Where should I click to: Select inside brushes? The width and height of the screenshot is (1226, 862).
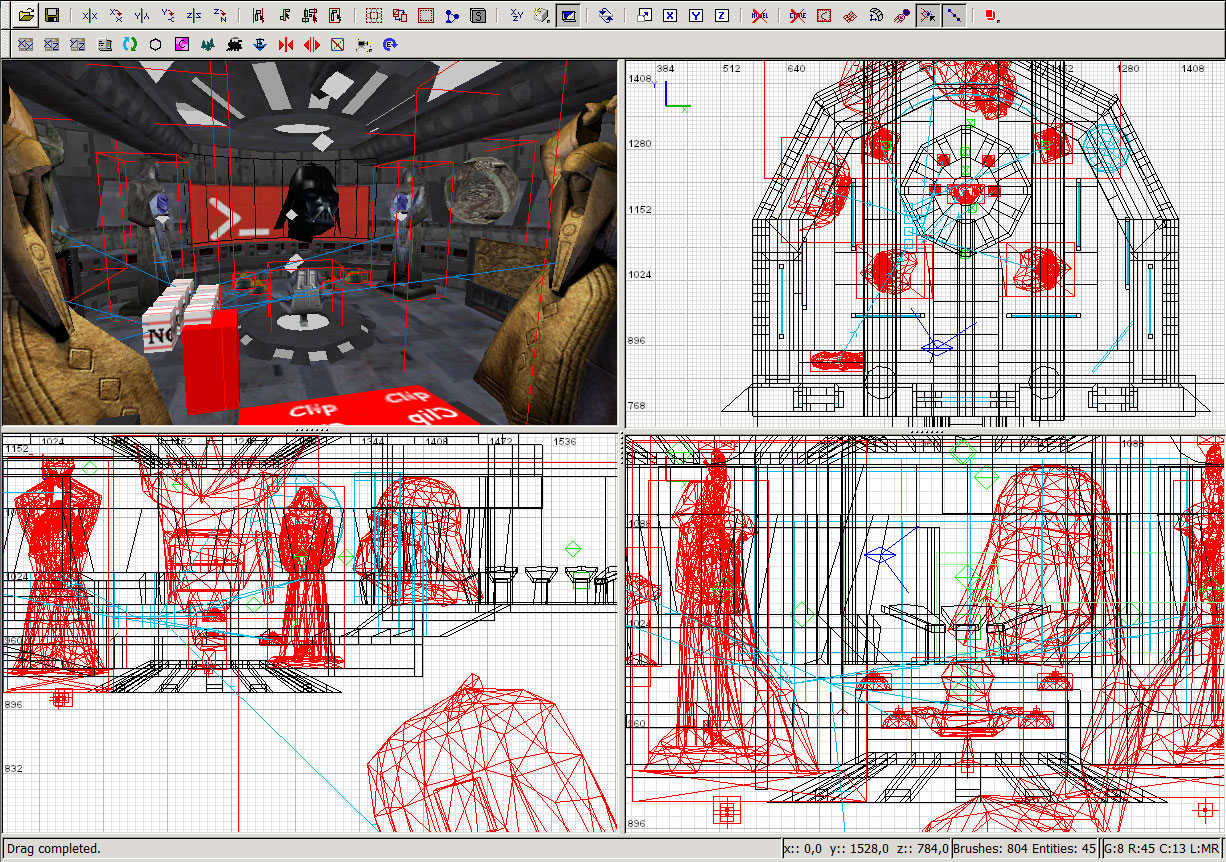335,15
